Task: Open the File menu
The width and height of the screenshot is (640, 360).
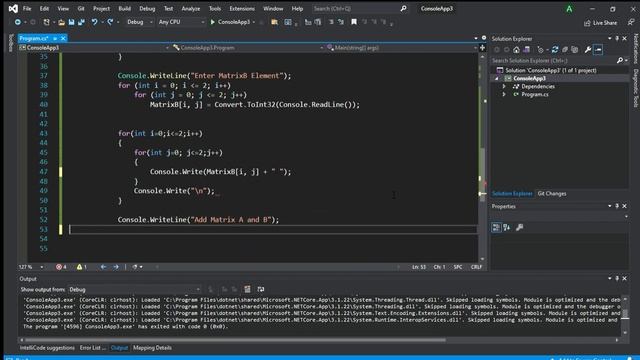Action: click(27, 8)
